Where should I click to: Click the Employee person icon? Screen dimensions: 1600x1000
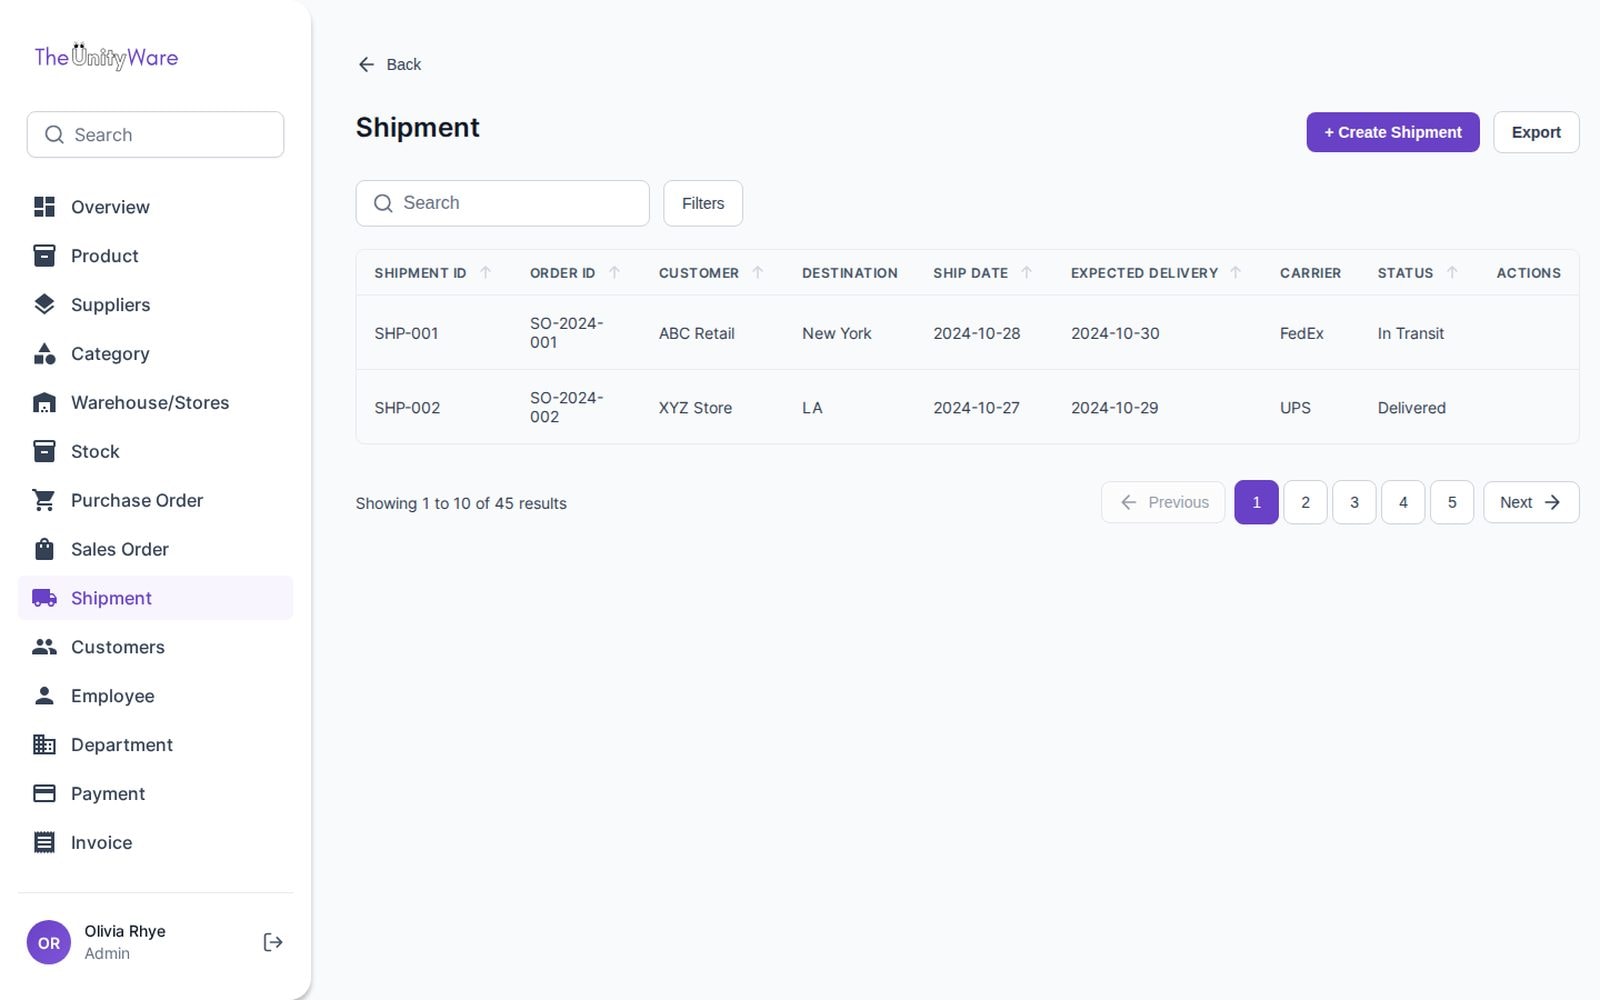point(44,696)
